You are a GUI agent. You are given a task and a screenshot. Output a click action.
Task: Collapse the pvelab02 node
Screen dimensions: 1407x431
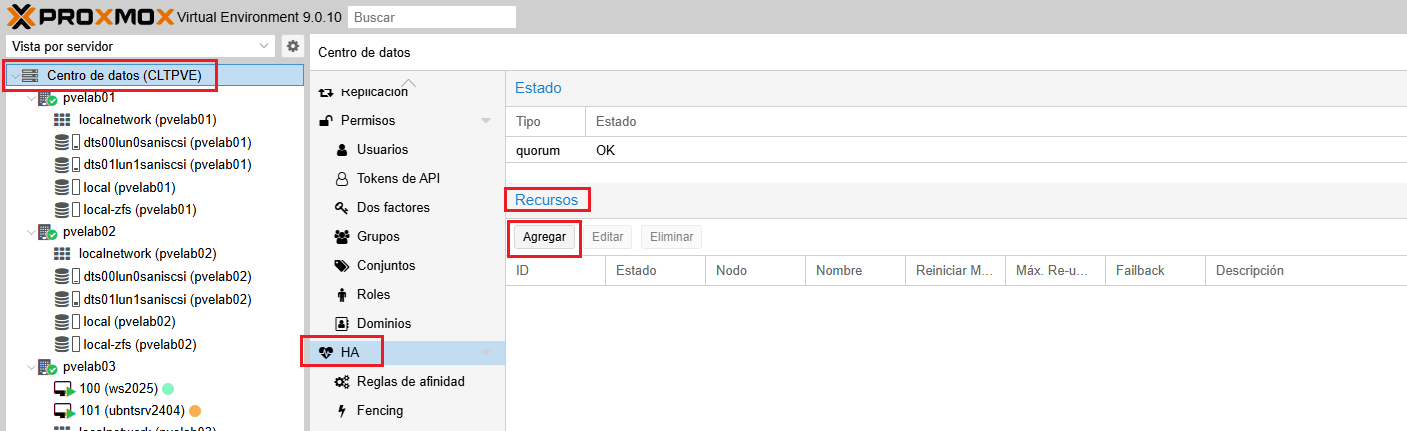tap(30, 232)
